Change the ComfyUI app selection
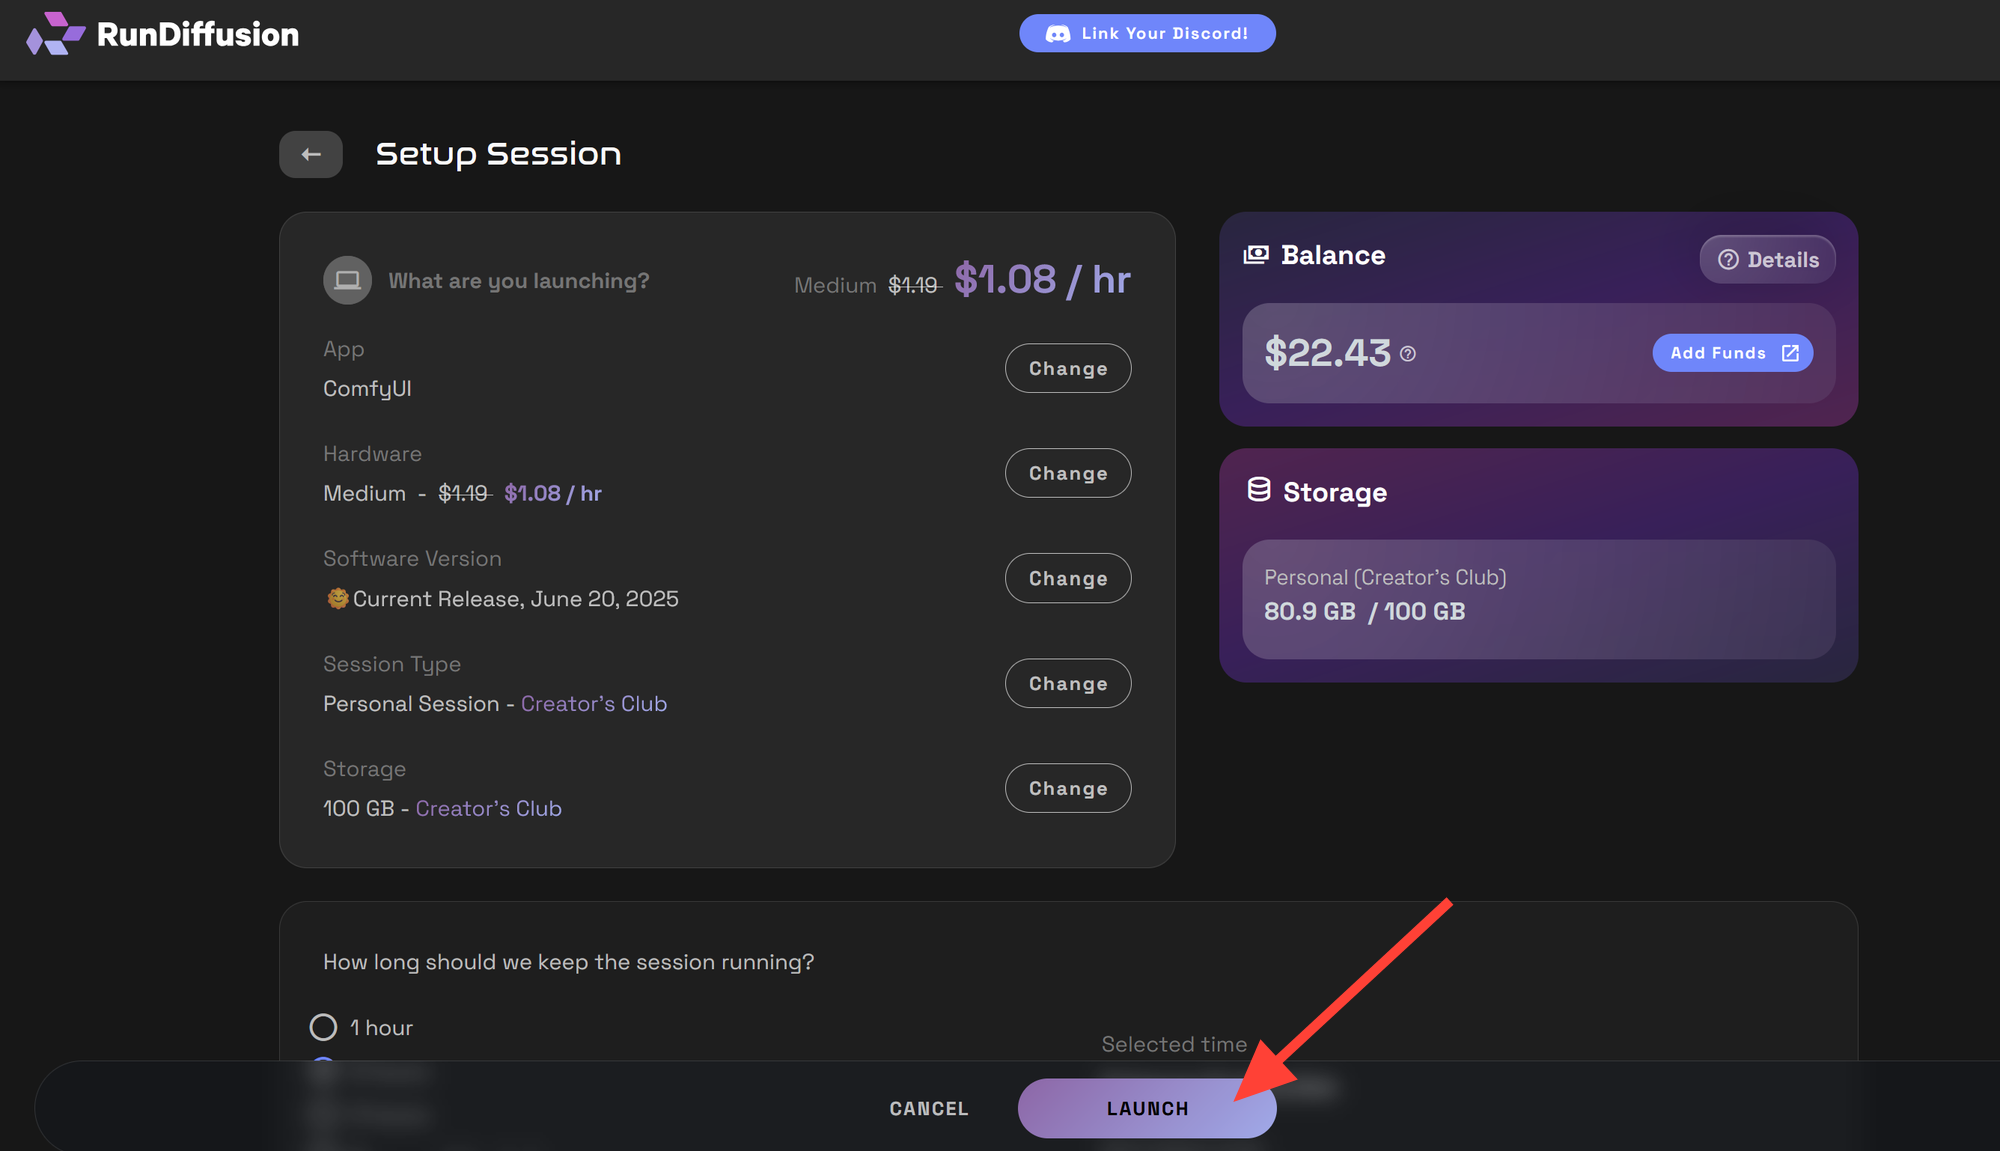The image size is (2000, 1151). tap(1068, 368)
